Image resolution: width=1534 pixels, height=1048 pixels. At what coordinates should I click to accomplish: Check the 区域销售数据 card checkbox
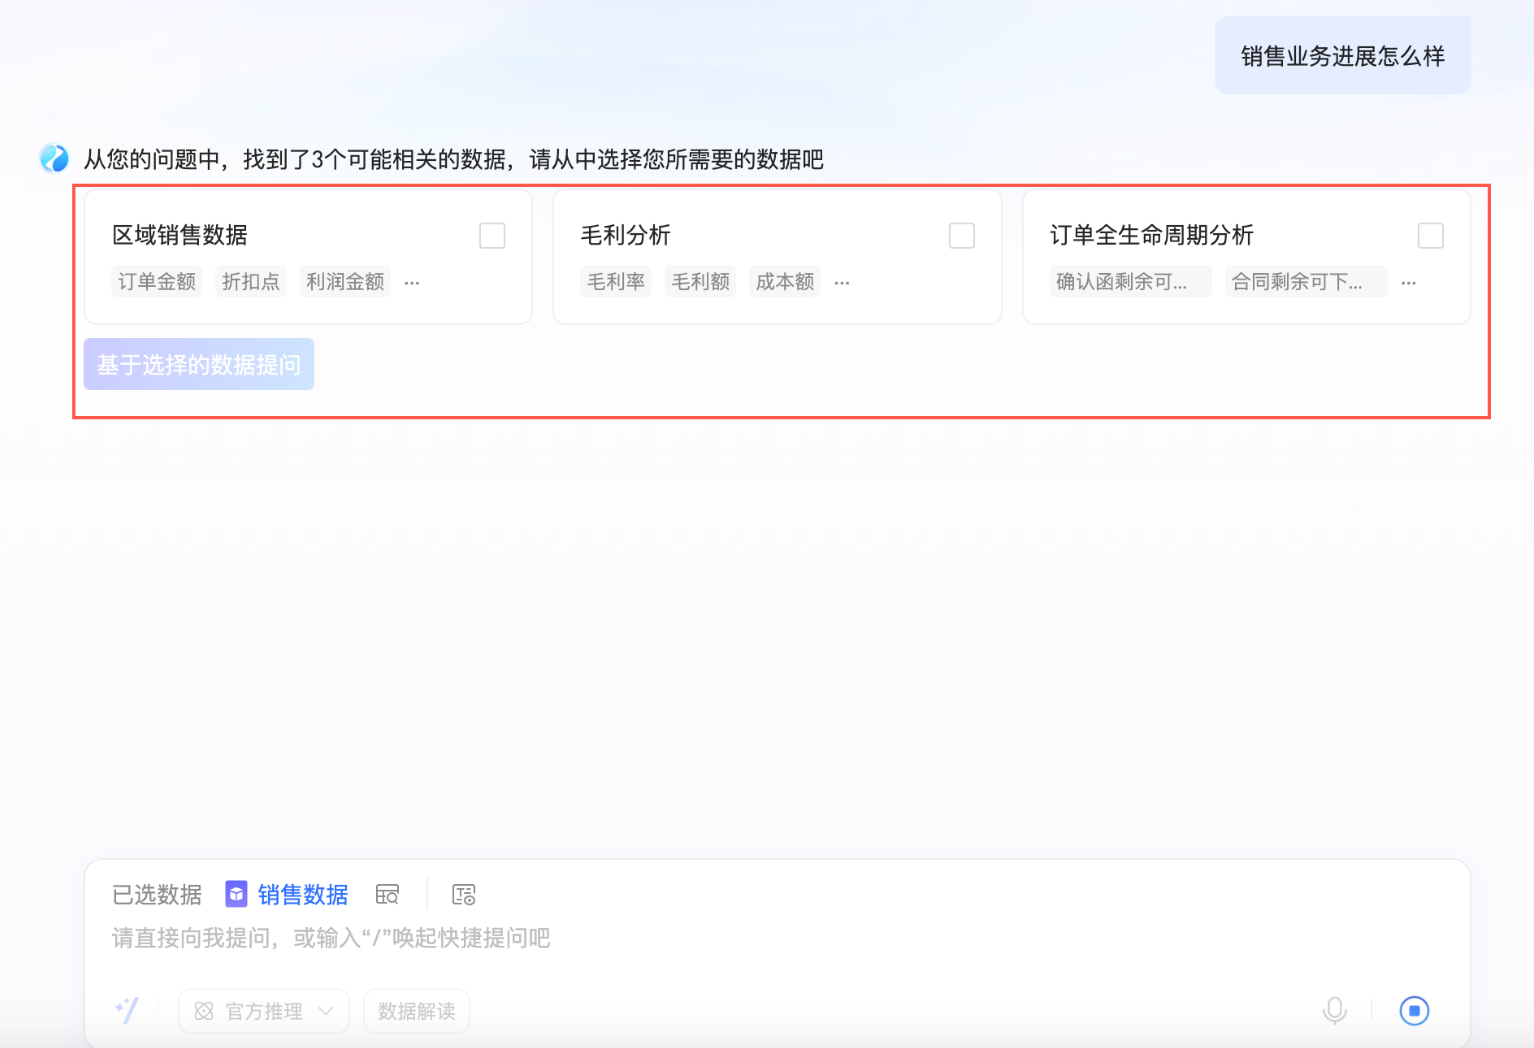[x=492, y=236]
